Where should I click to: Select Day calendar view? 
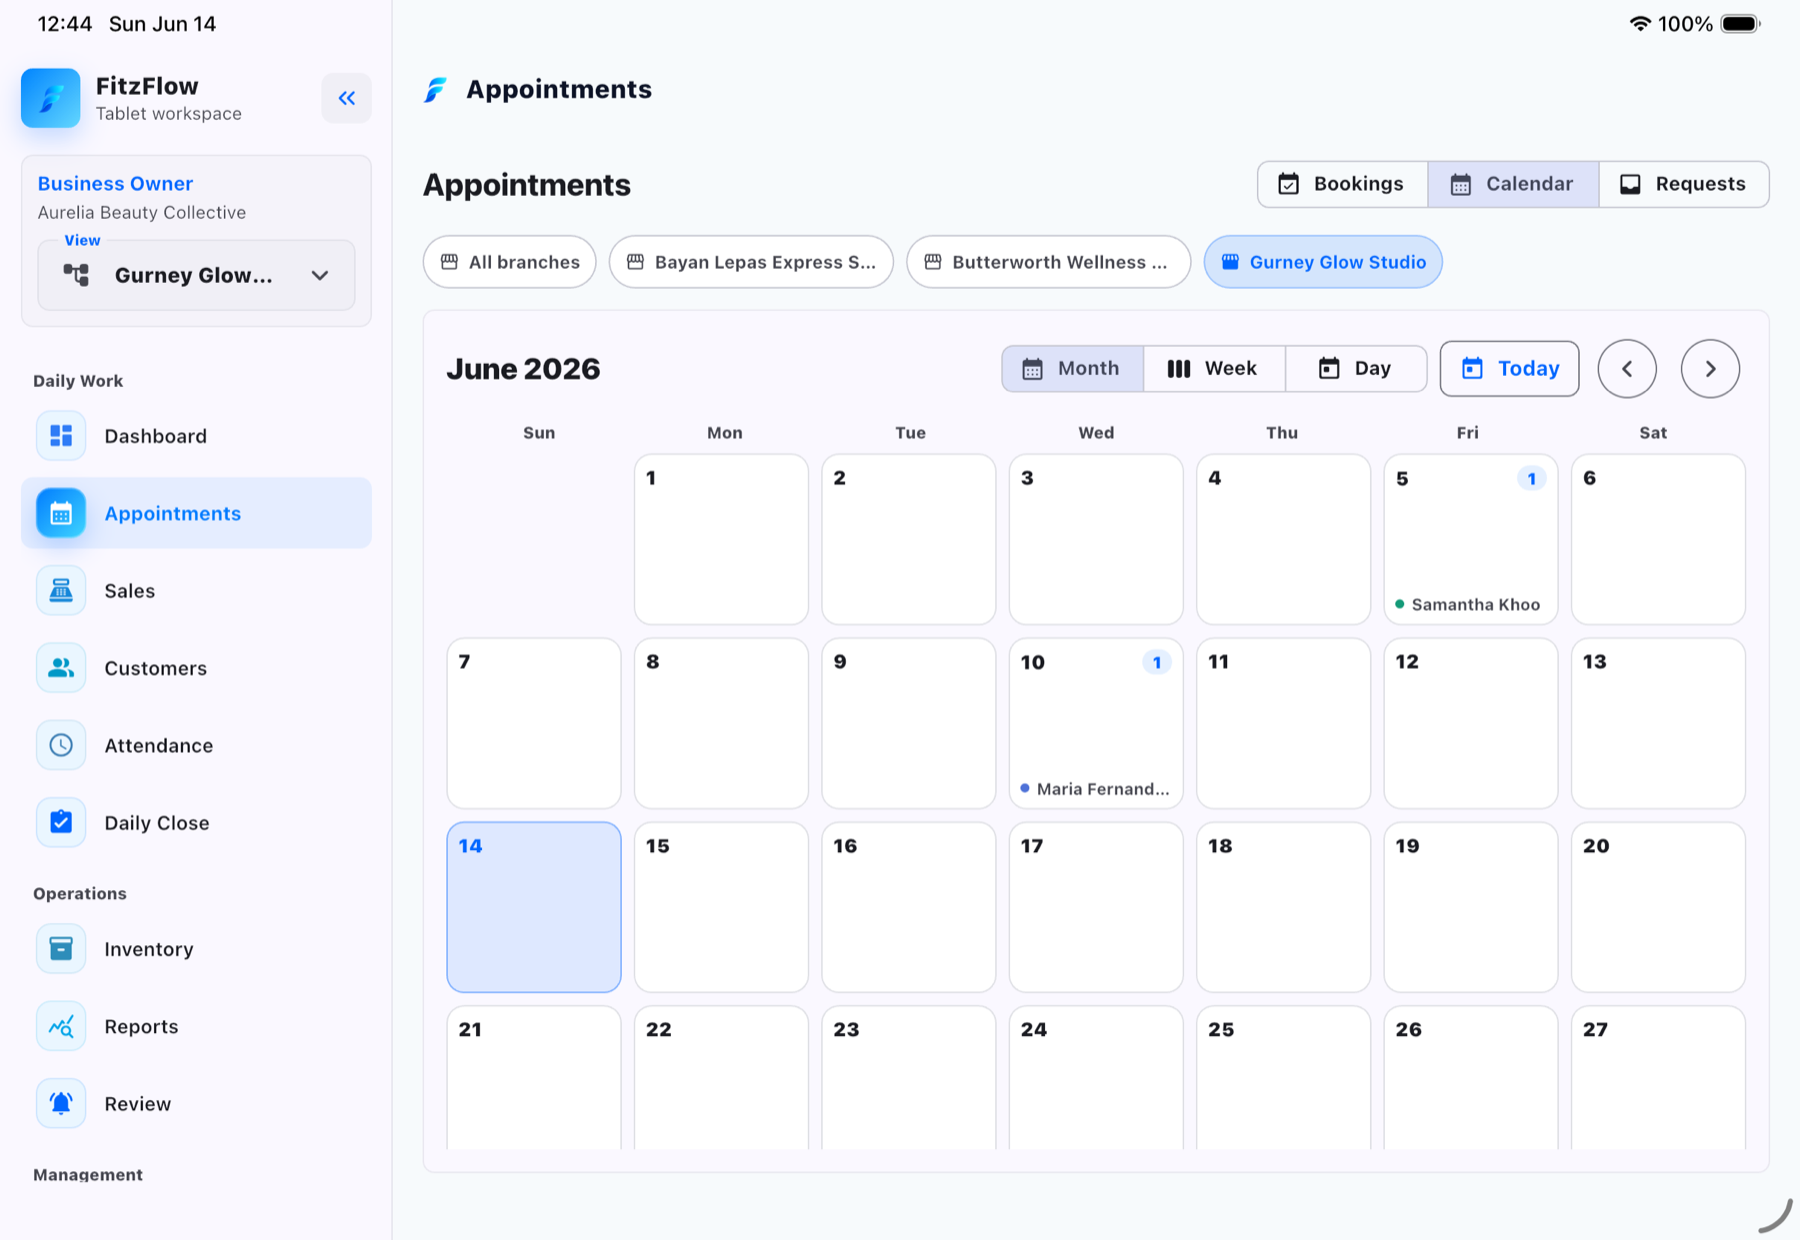[x=1356, y=369]
